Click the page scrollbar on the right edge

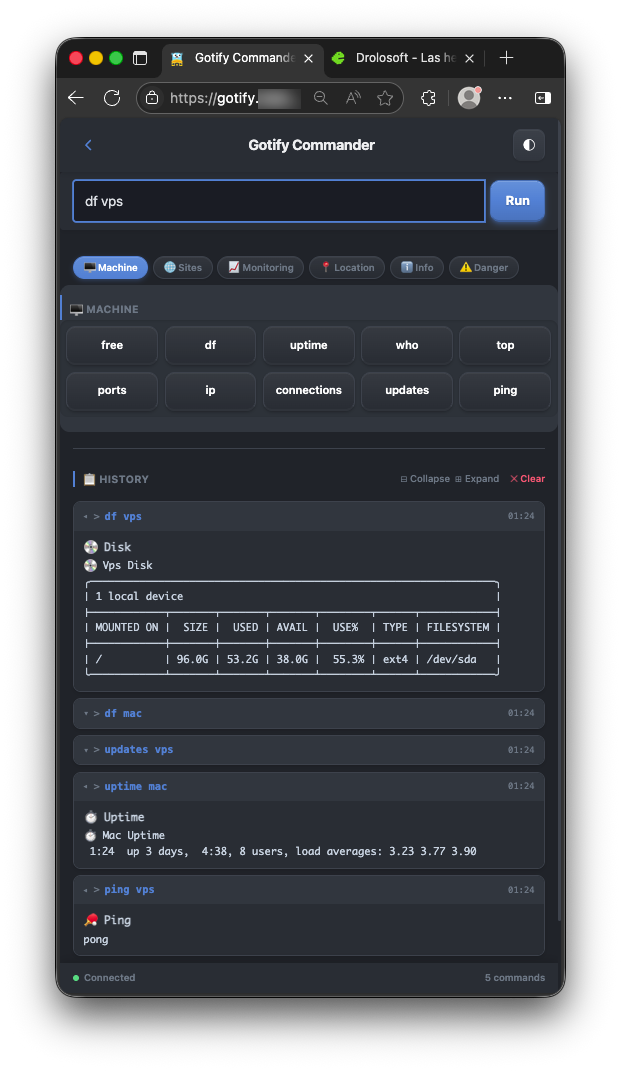(x=560, y=519)
